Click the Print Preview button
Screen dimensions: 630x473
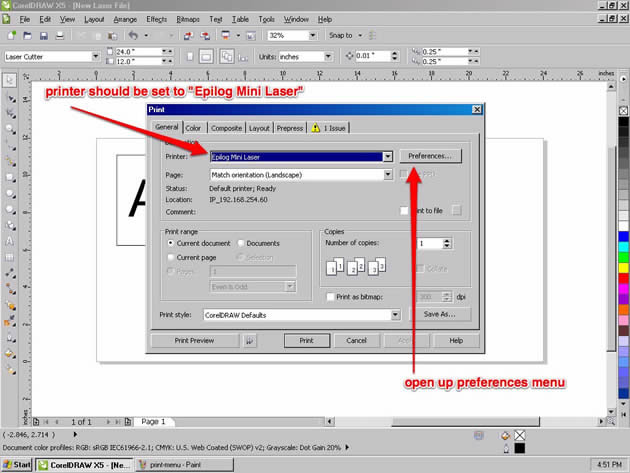pyautogui.click(x=194, y=341)
